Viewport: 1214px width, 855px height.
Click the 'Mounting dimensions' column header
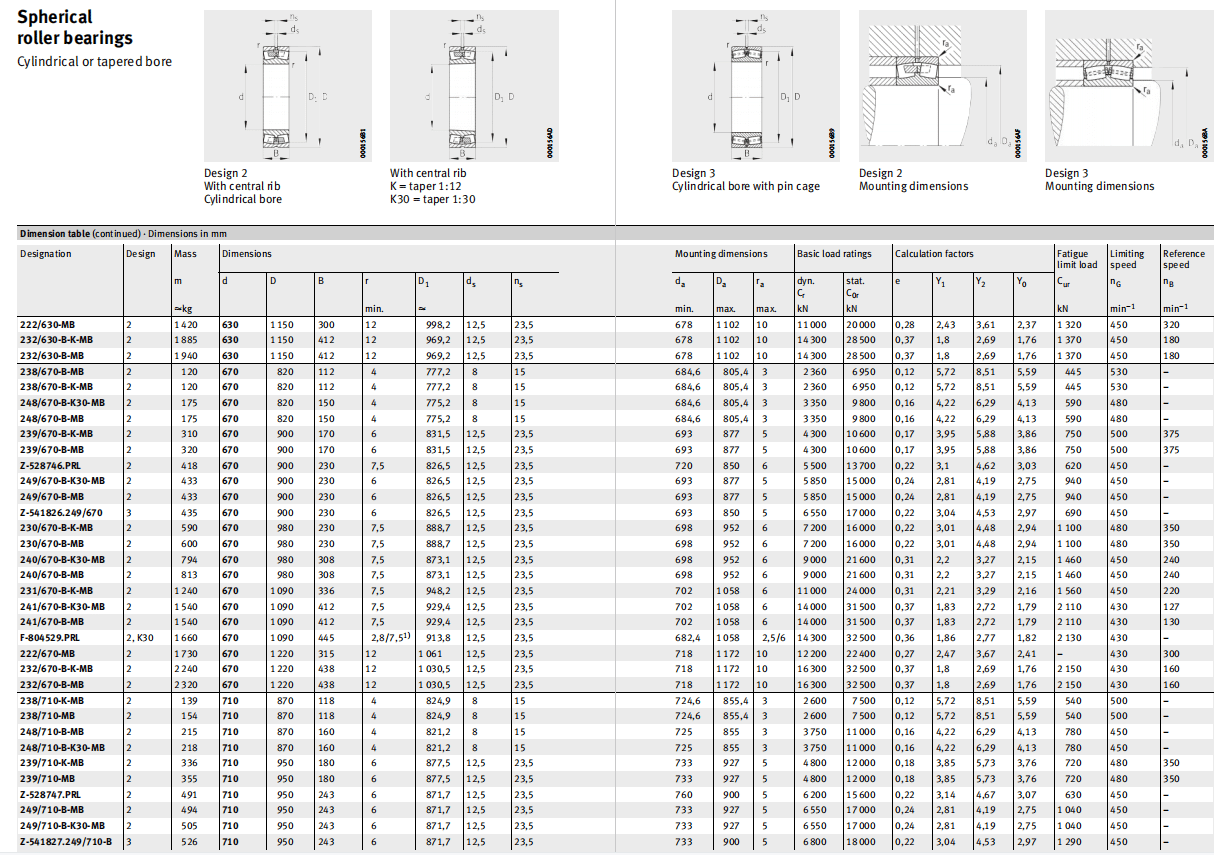[x=721, y=254]
